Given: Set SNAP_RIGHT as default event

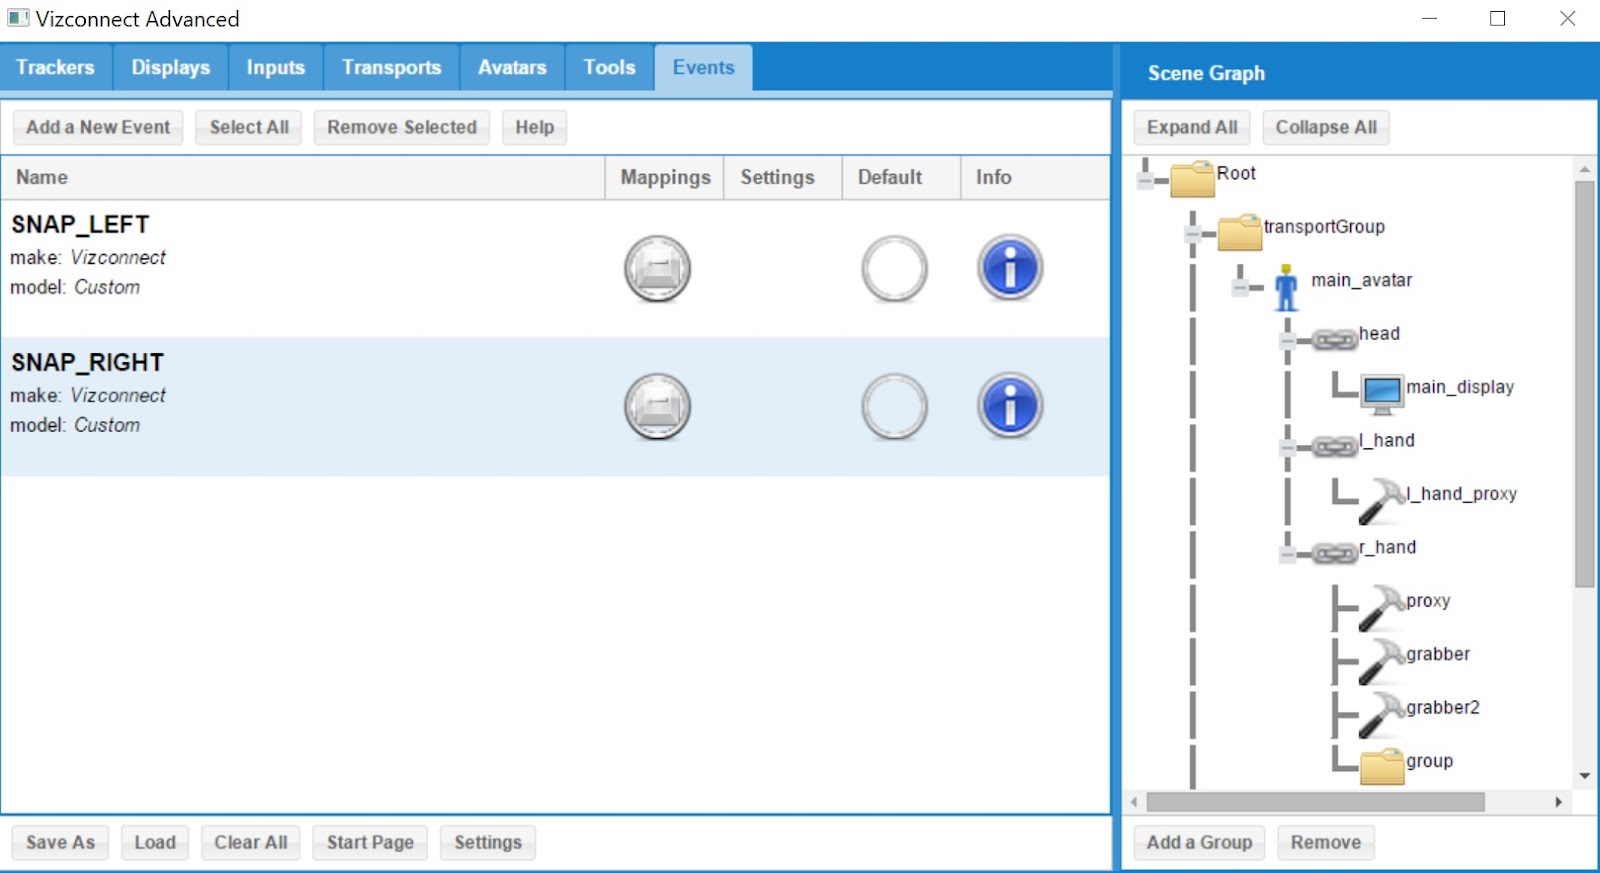Looking at the screenshot, I should click(894, 407).
